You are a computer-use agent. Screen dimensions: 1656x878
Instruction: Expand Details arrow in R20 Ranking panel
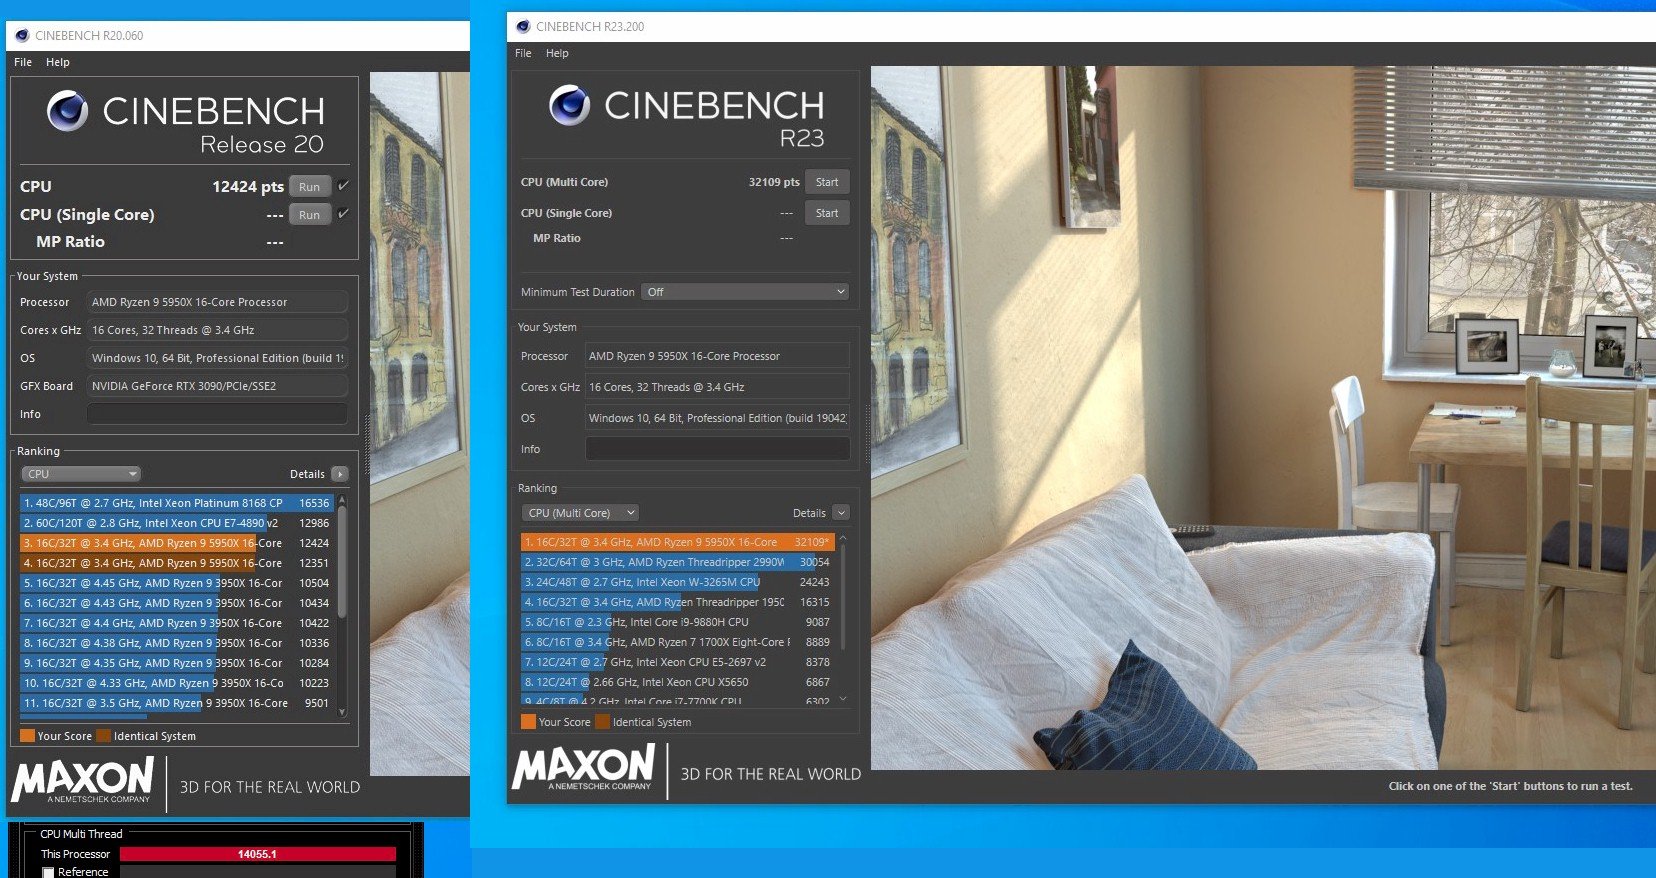pos(340,474)
